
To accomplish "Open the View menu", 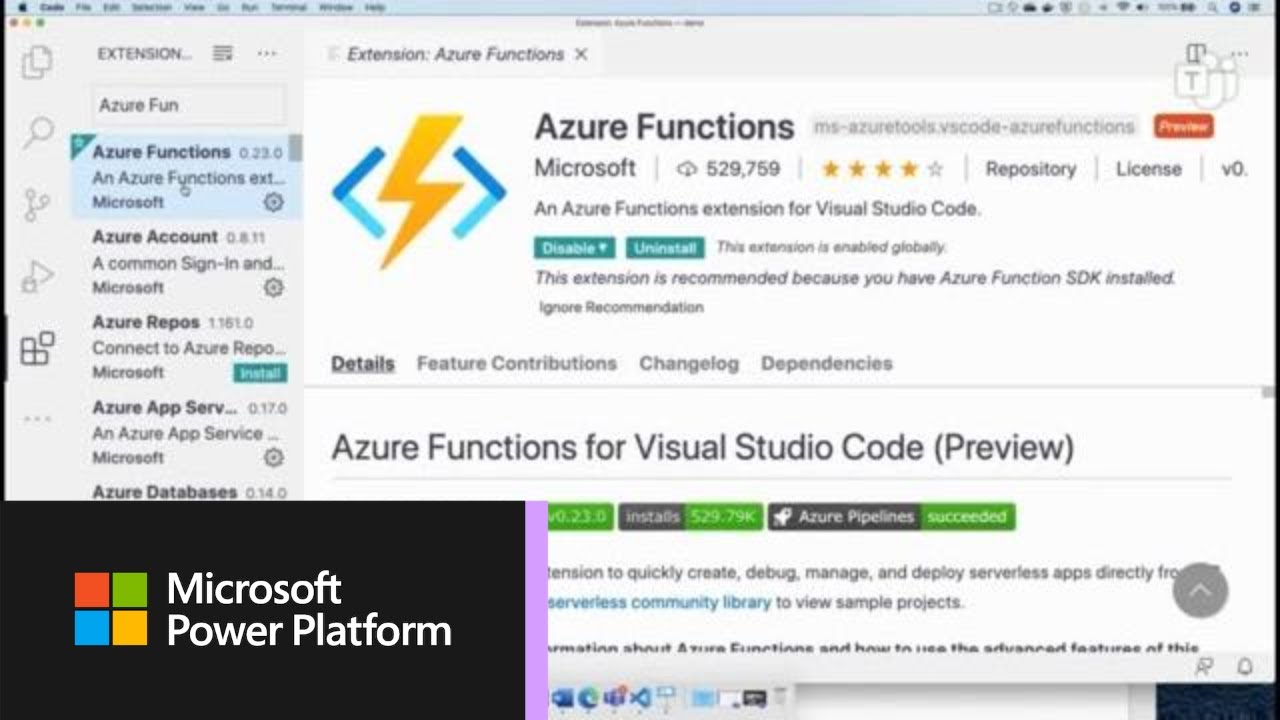I will (x=193, y=7).
